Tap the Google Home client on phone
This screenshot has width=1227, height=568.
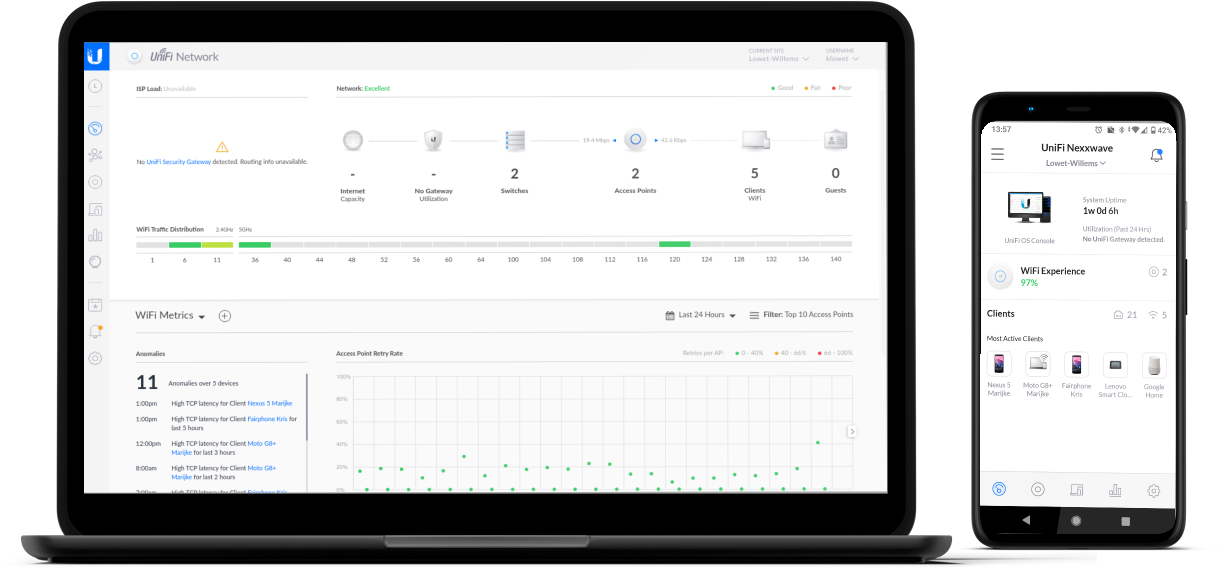point(1154,375)
